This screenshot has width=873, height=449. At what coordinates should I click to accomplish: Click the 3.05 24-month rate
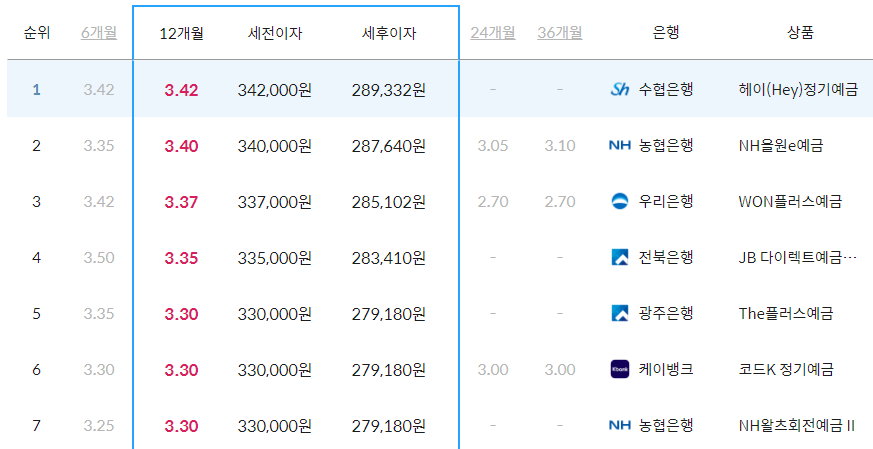click(493, 146)
